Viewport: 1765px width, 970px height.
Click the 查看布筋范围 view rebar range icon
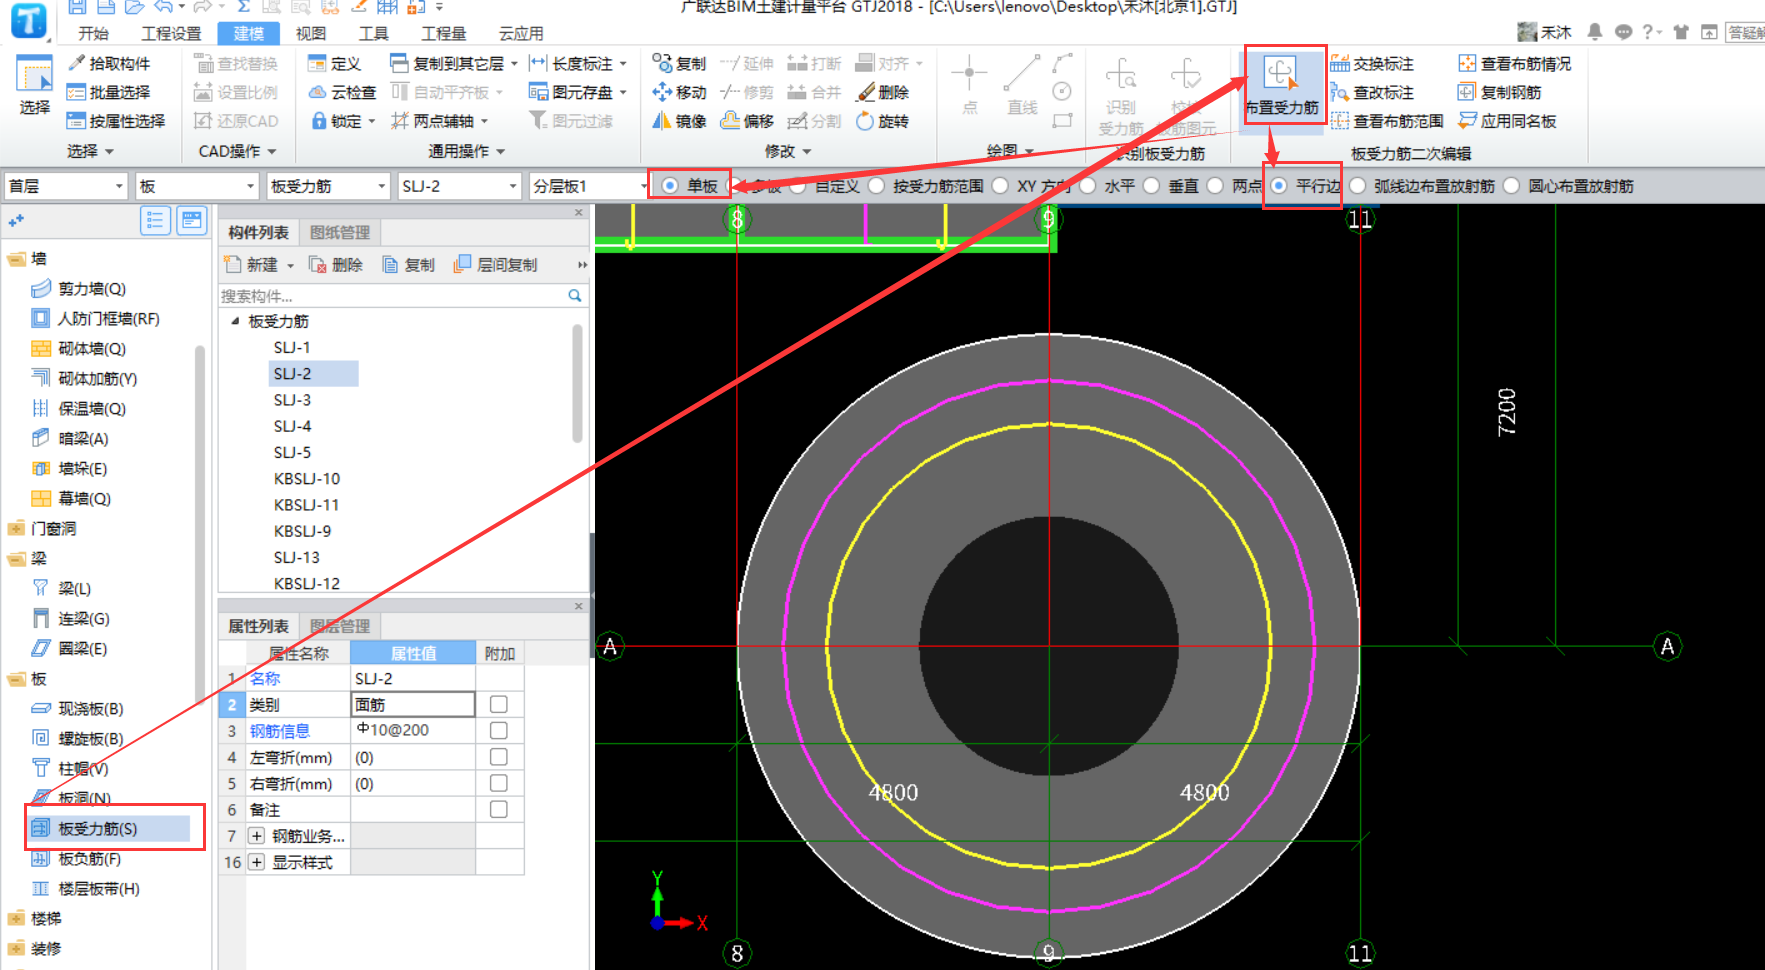(x=1340, y=121)
